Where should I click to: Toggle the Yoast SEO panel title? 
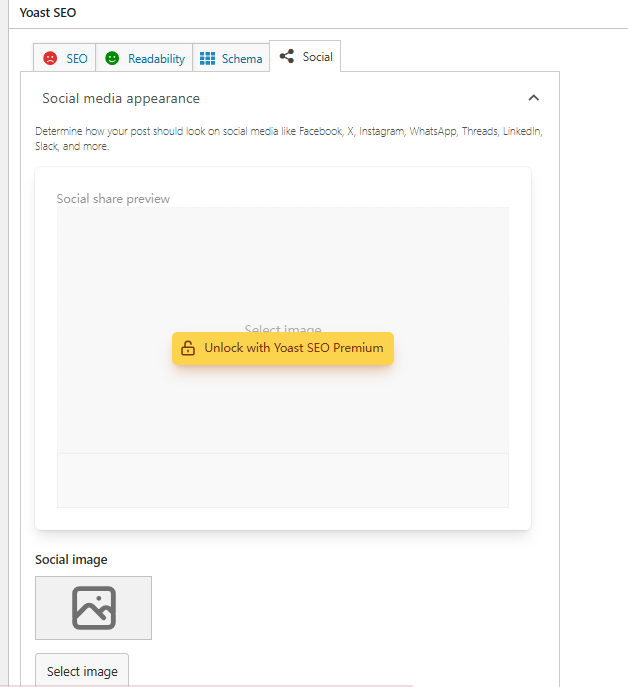click(x=48, y=13)
